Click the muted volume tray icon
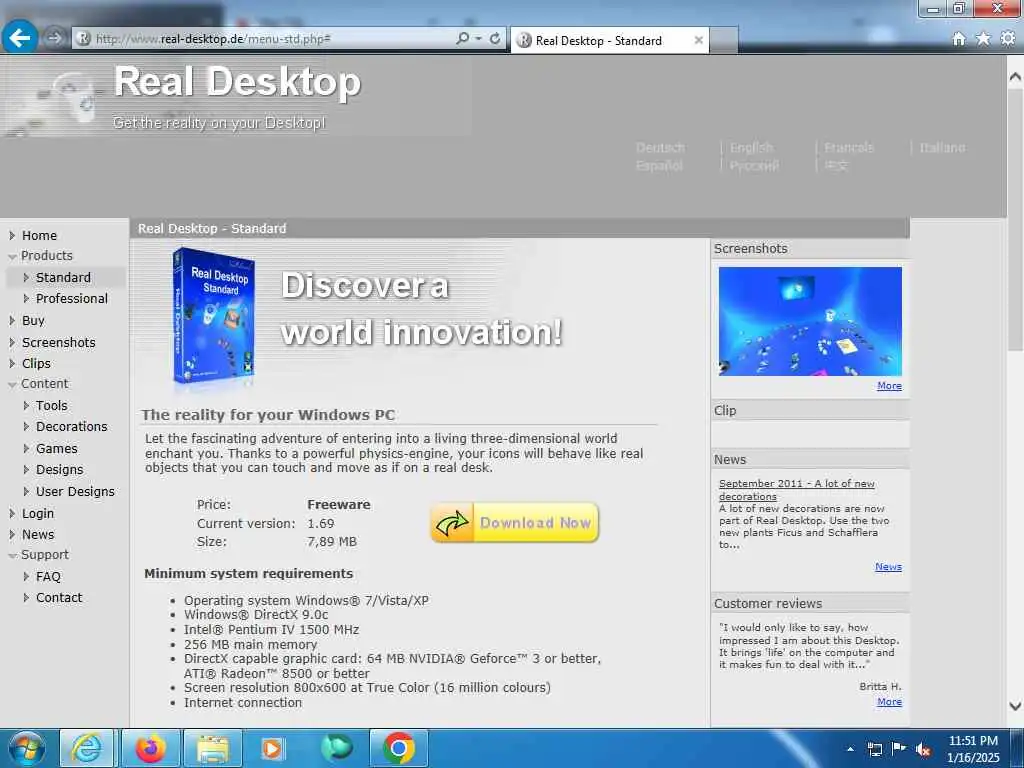 click(923, 750)
